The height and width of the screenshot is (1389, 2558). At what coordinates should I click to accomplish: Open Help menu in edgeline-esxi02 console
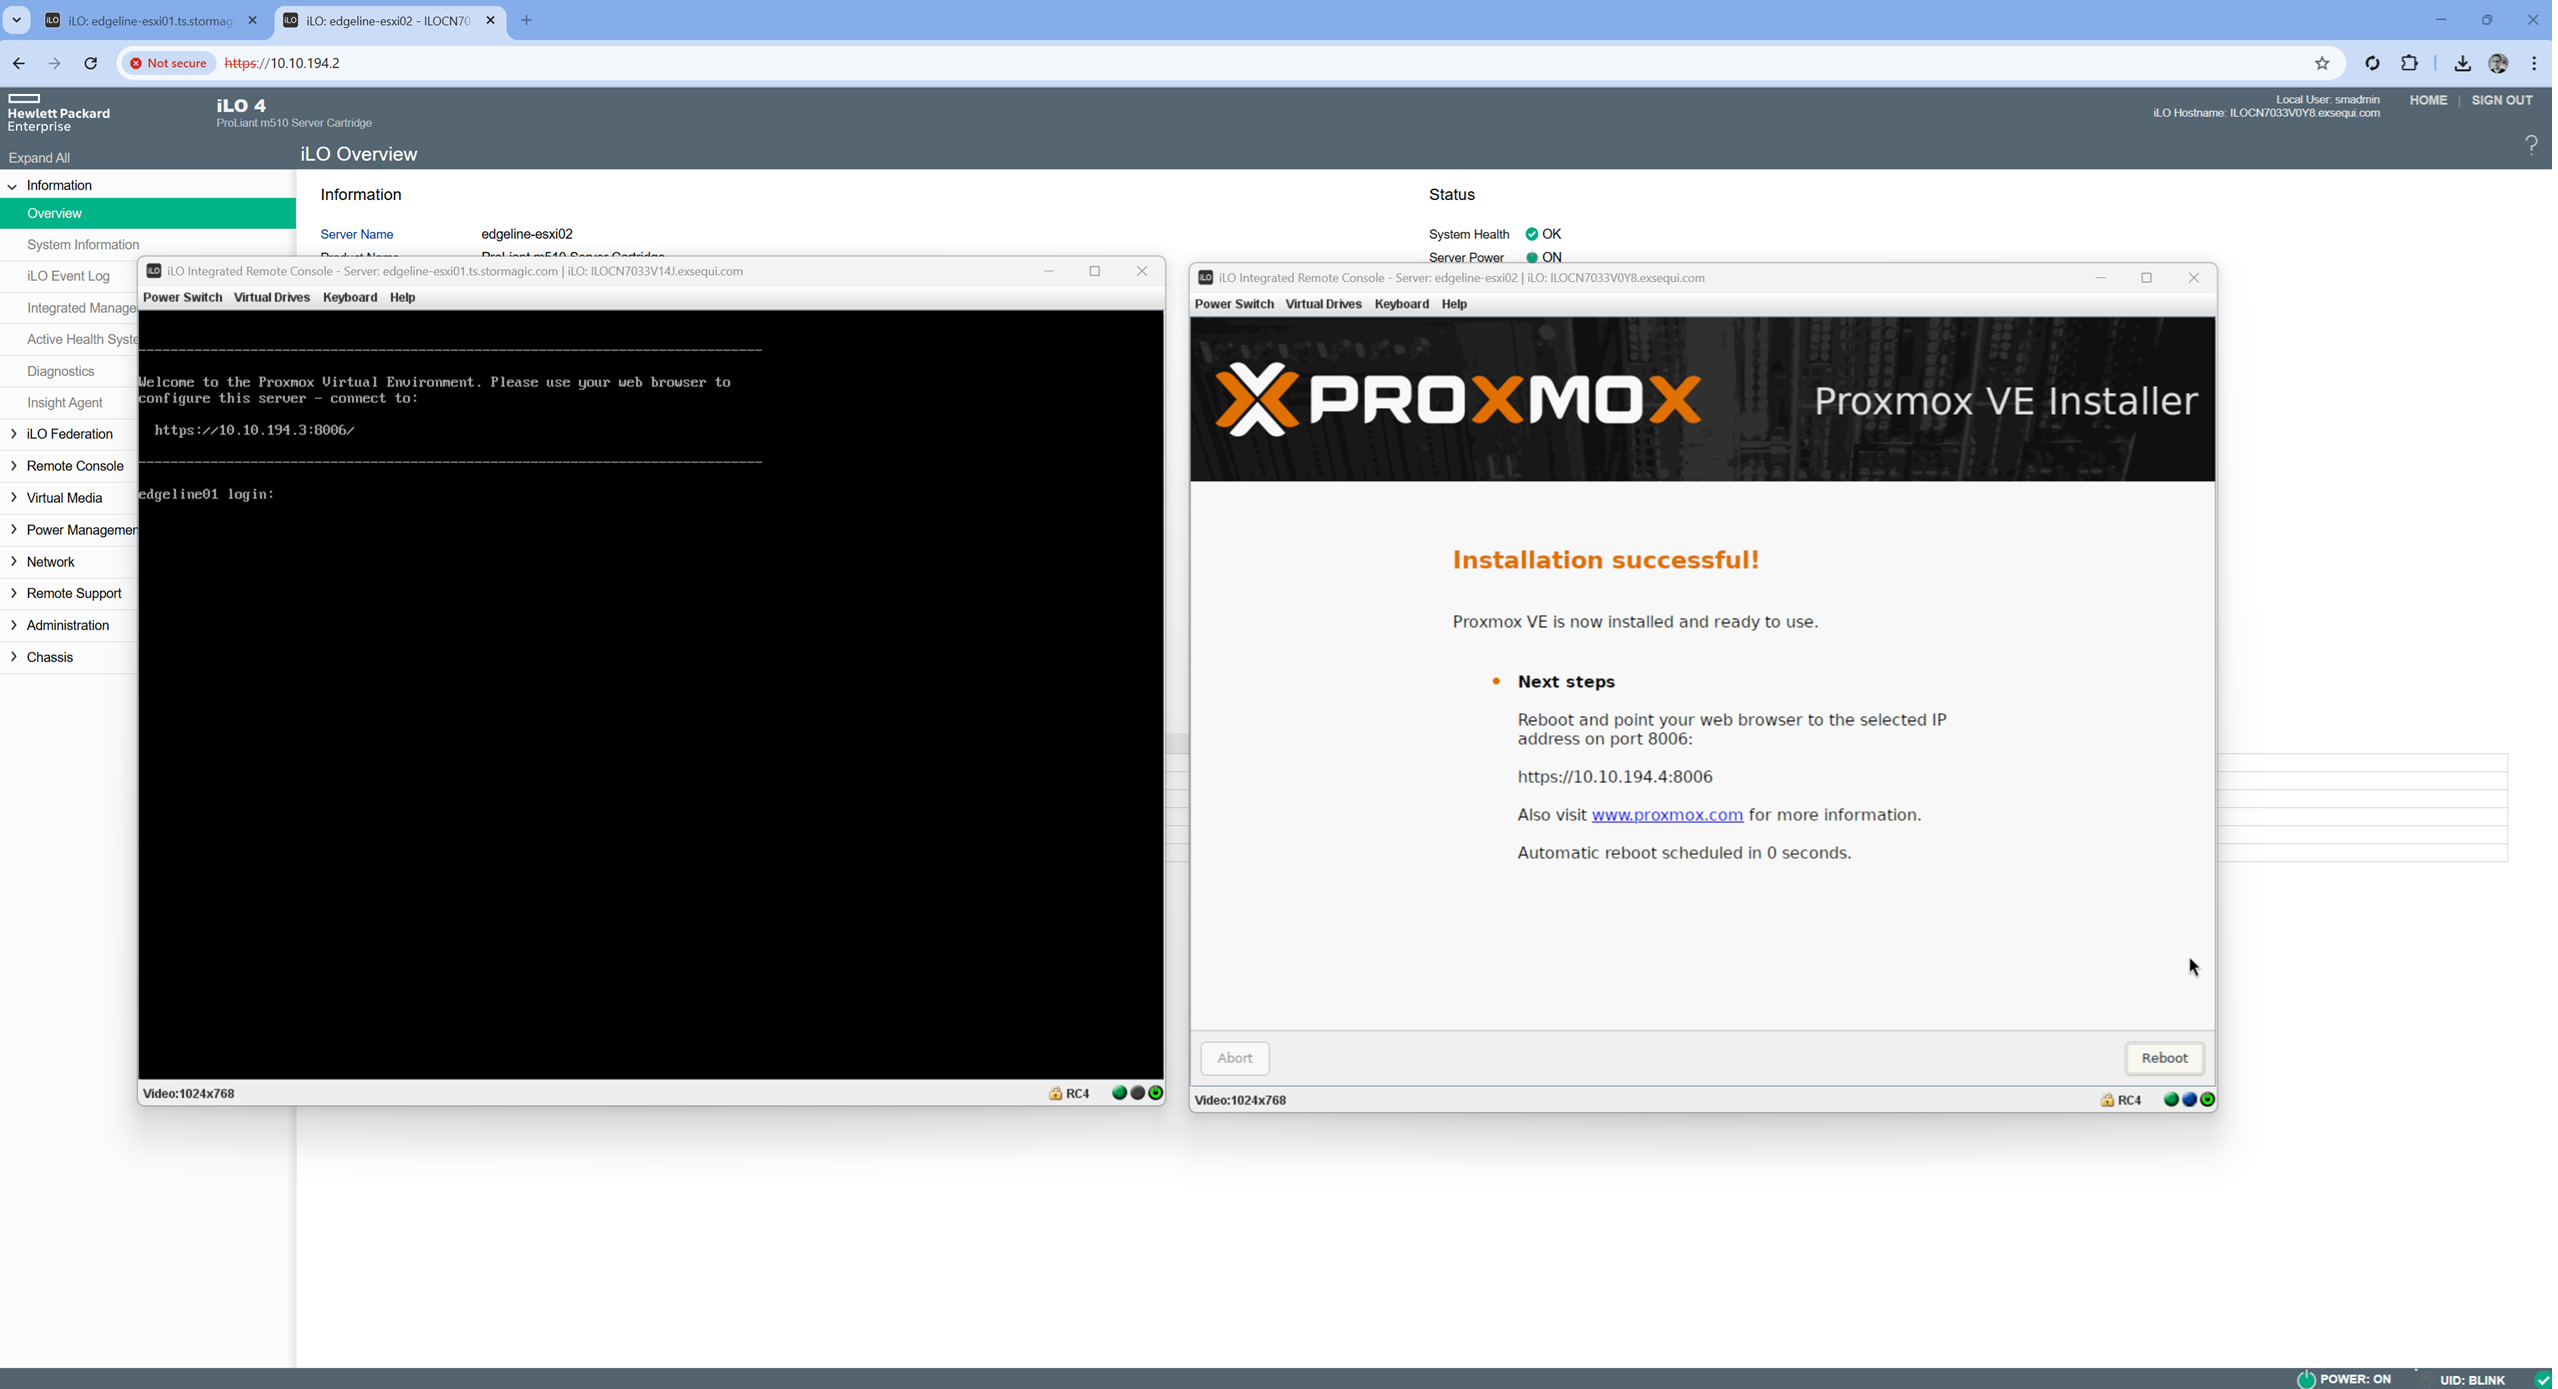[1454, 304]
